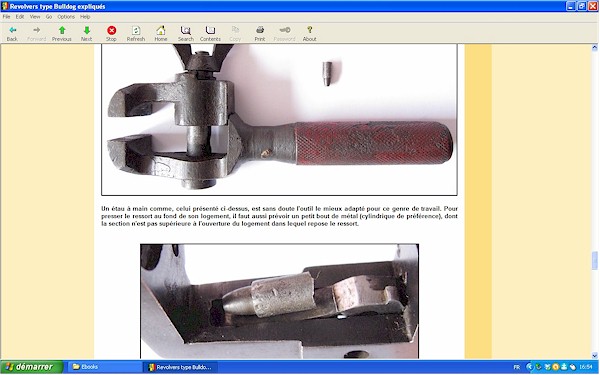Click the vertical scrollbar down arrow
The width and height of the screenshot is (600, 375).
(595, 355)
